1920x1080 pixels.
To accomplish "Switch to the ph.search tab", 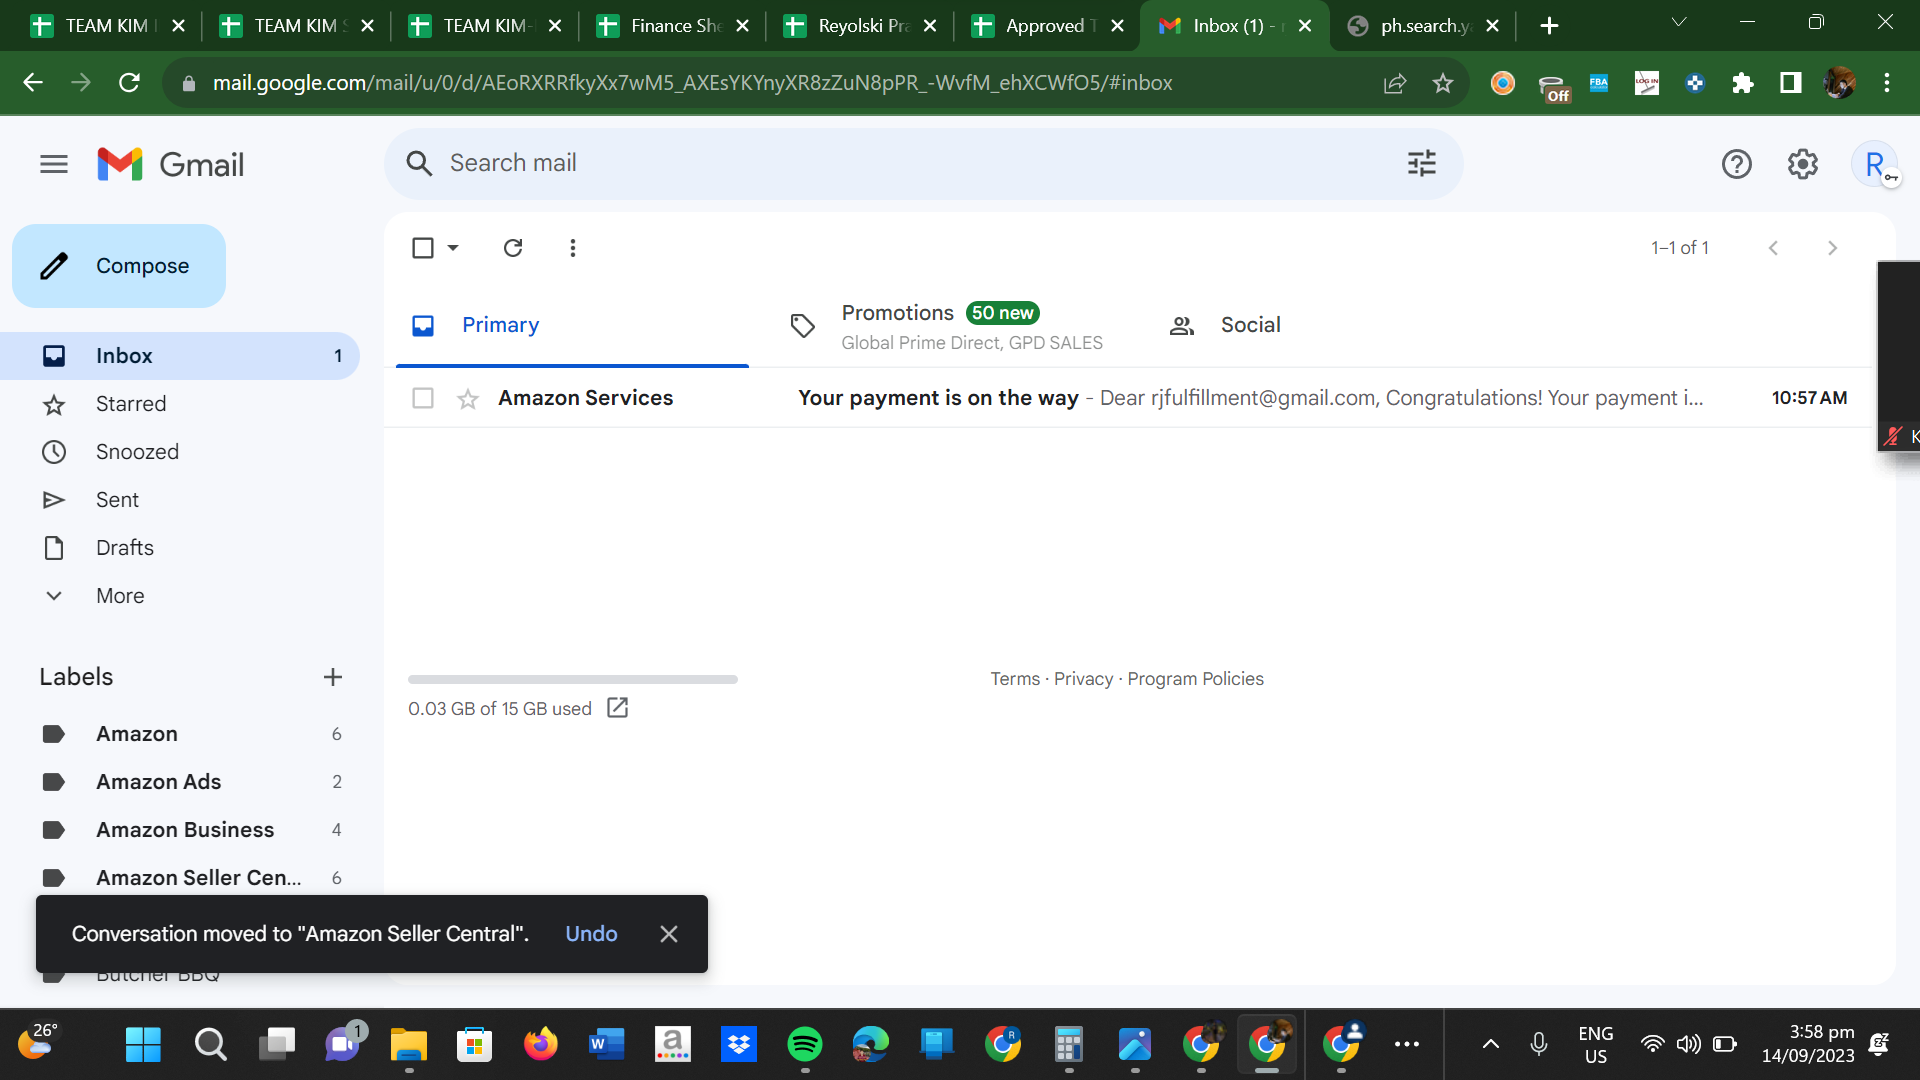I will pos(1423,26).
